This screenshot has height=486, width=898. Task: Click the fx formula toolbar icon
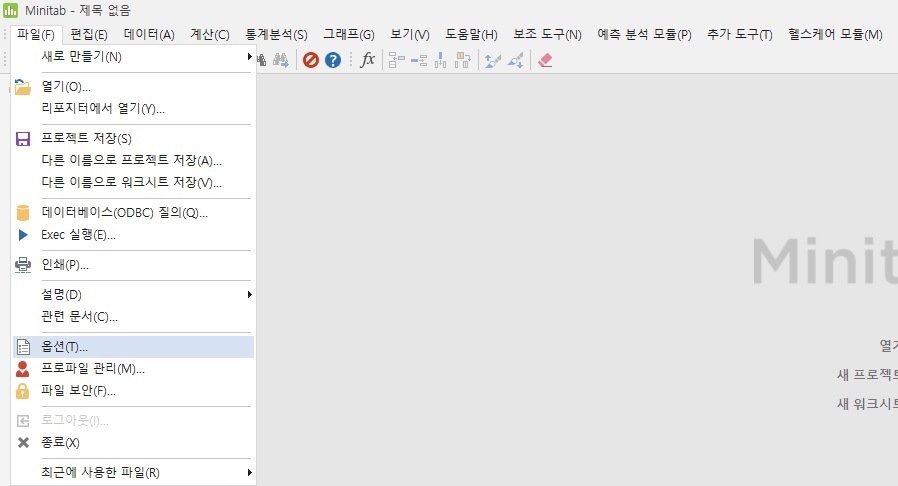click(x=367, y=60)
